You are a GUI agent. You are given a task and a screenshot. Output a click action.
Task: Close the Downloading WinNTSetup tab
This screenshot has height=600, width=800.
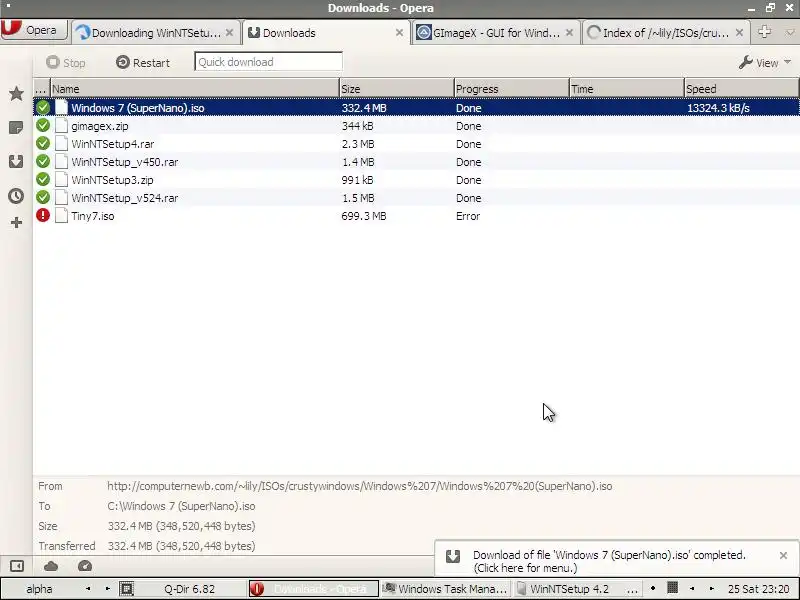coord(230,33)
